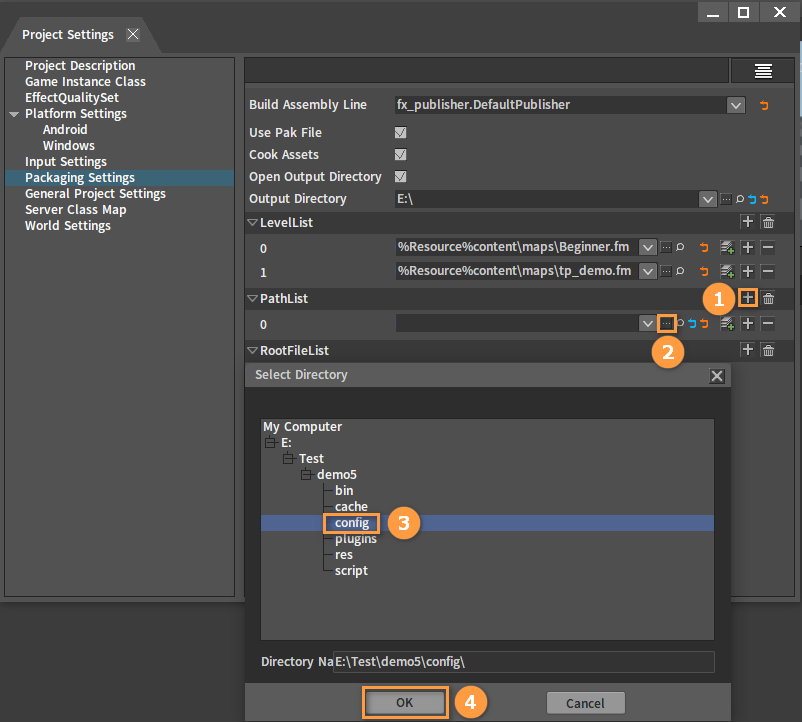
Task: Open the Beginner.fm level path dropdown
Action: point(648,247)
